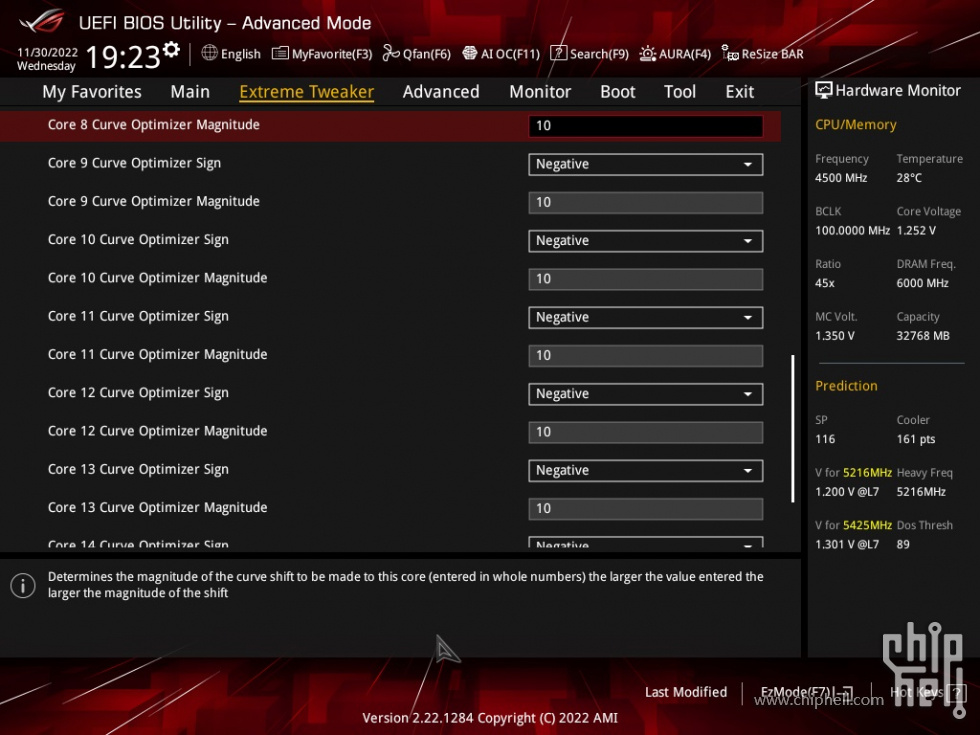Screen dimensions: 980x735
Task: Click the 5425MHz voltage prediction label
Action: [x=854, y=525]
